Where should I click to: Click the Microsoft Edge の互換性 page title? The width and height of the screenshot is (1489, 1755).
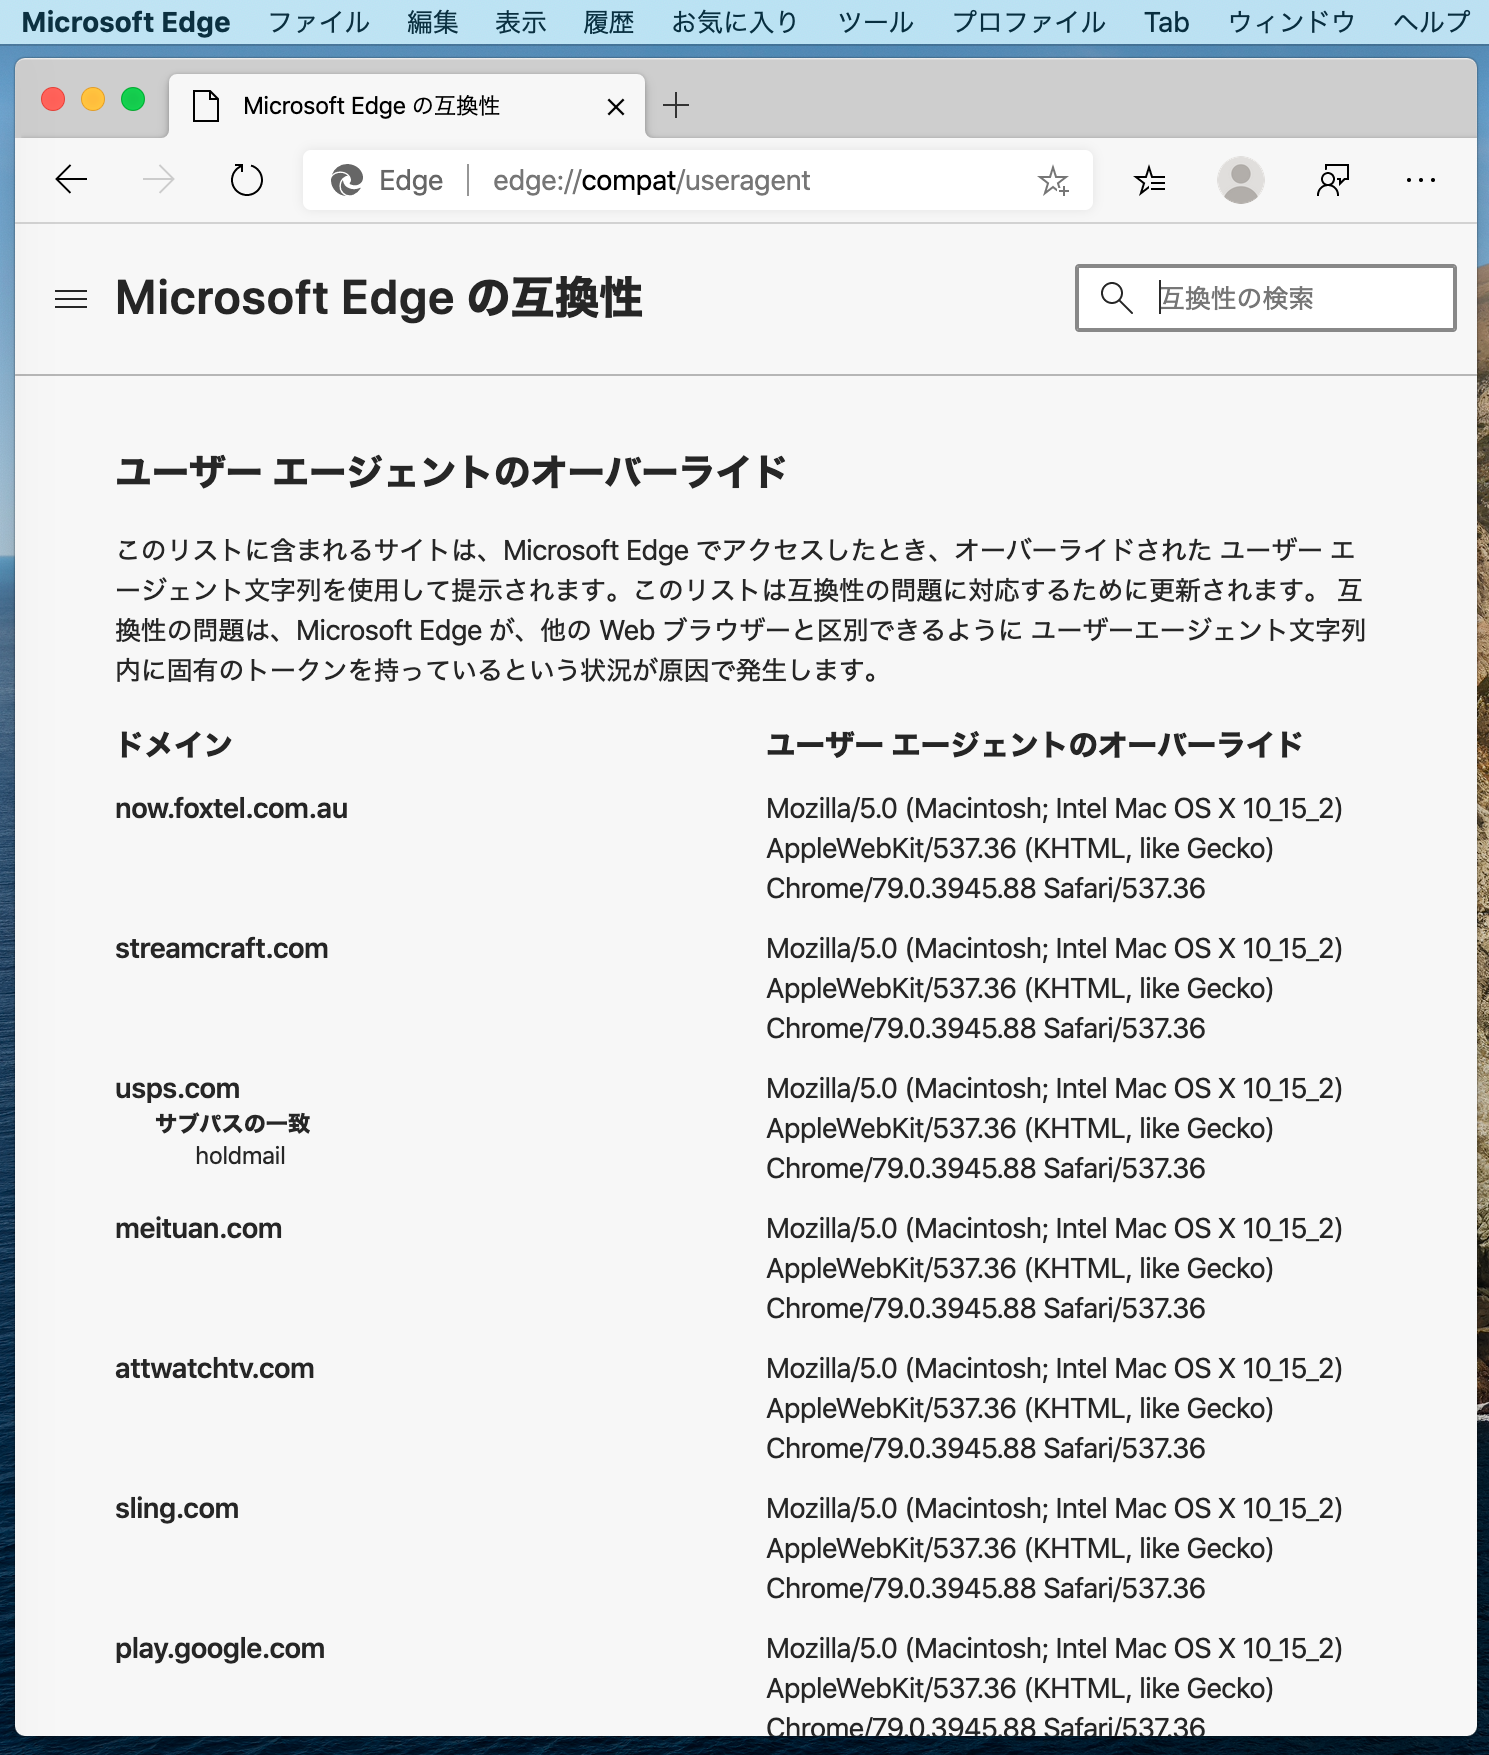379,298
